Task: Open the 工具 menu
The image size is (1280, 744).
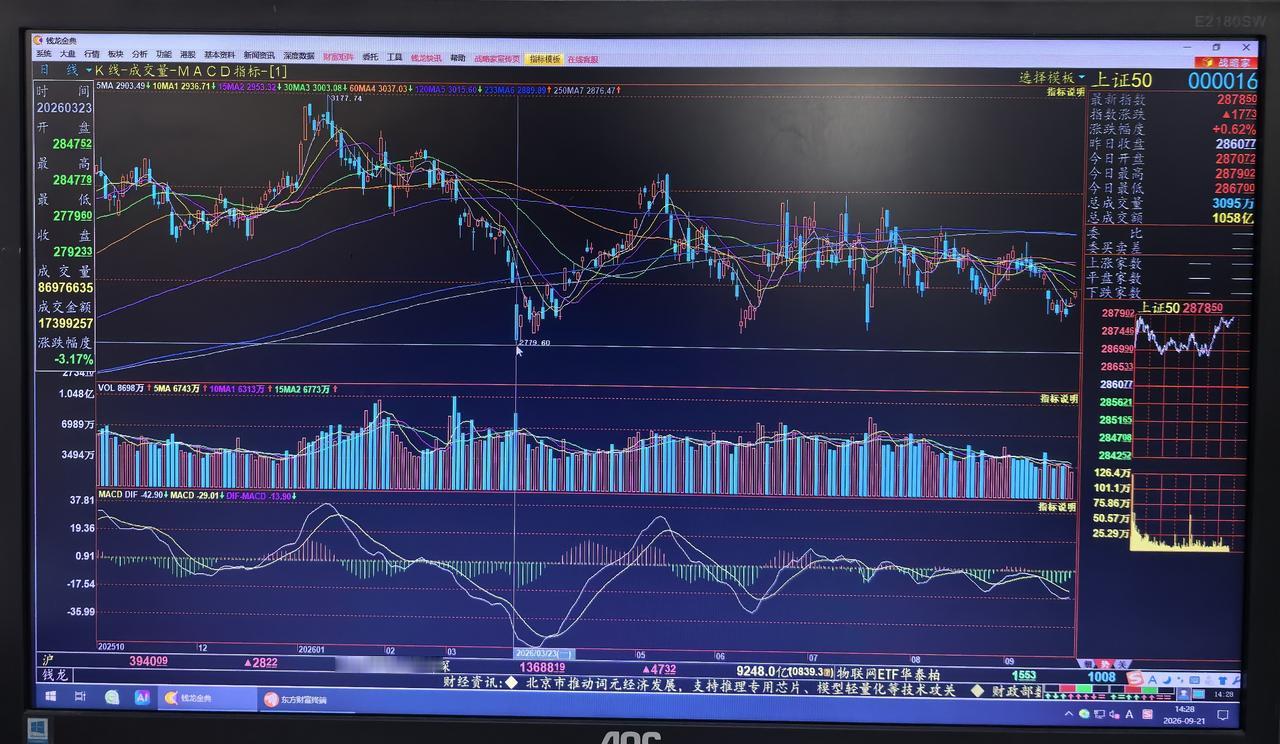Action: tap(395, 57)
